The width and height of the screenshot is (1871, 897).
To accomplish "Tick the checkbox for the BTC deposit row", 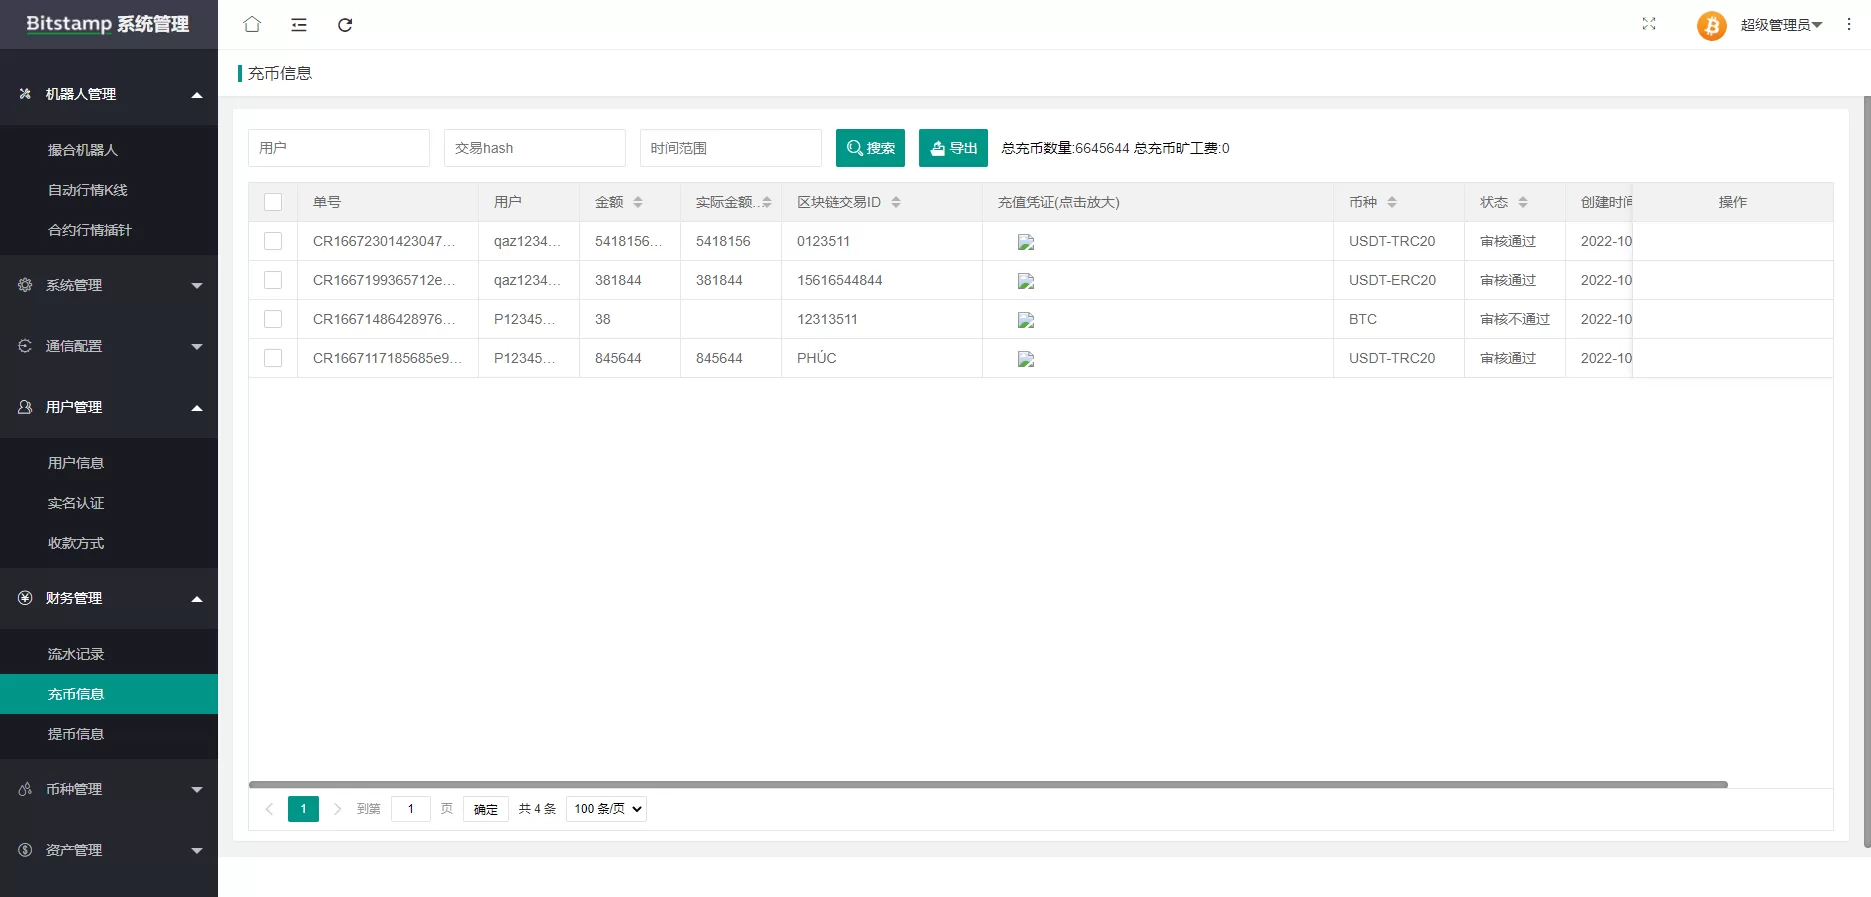I will pos(273,319).
